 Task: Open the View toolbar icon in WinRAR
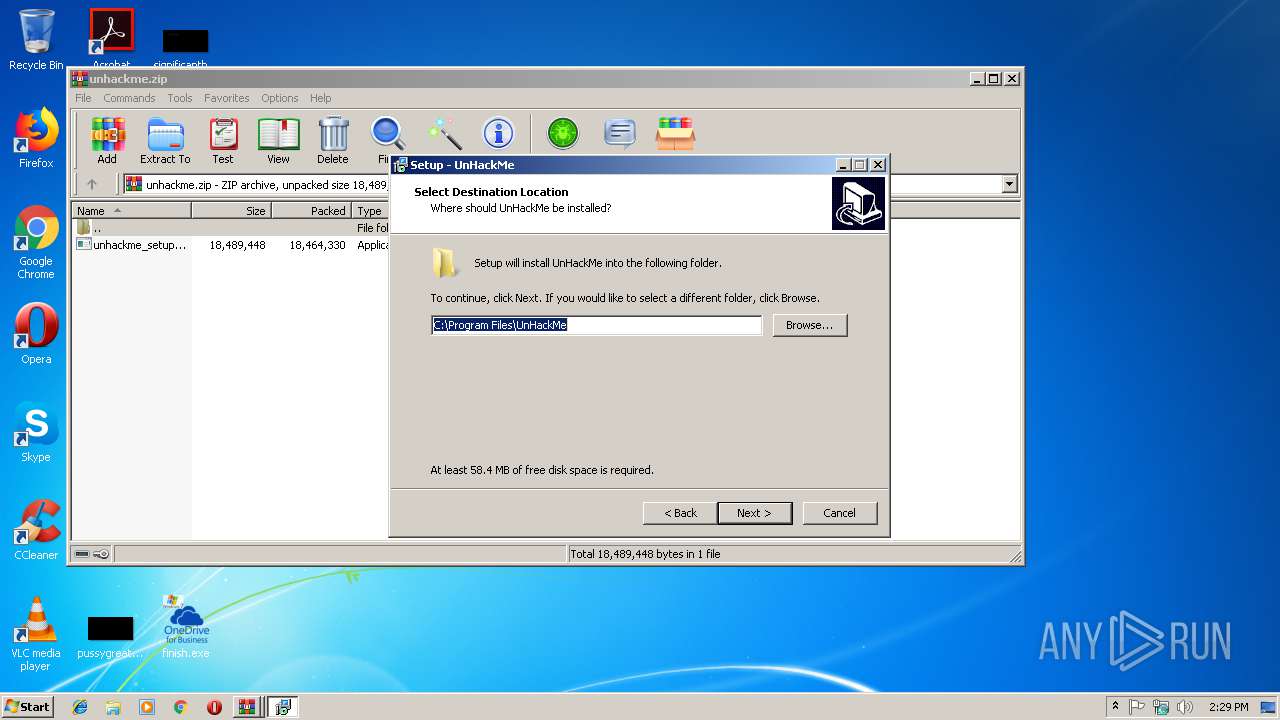tap(278, 140)
